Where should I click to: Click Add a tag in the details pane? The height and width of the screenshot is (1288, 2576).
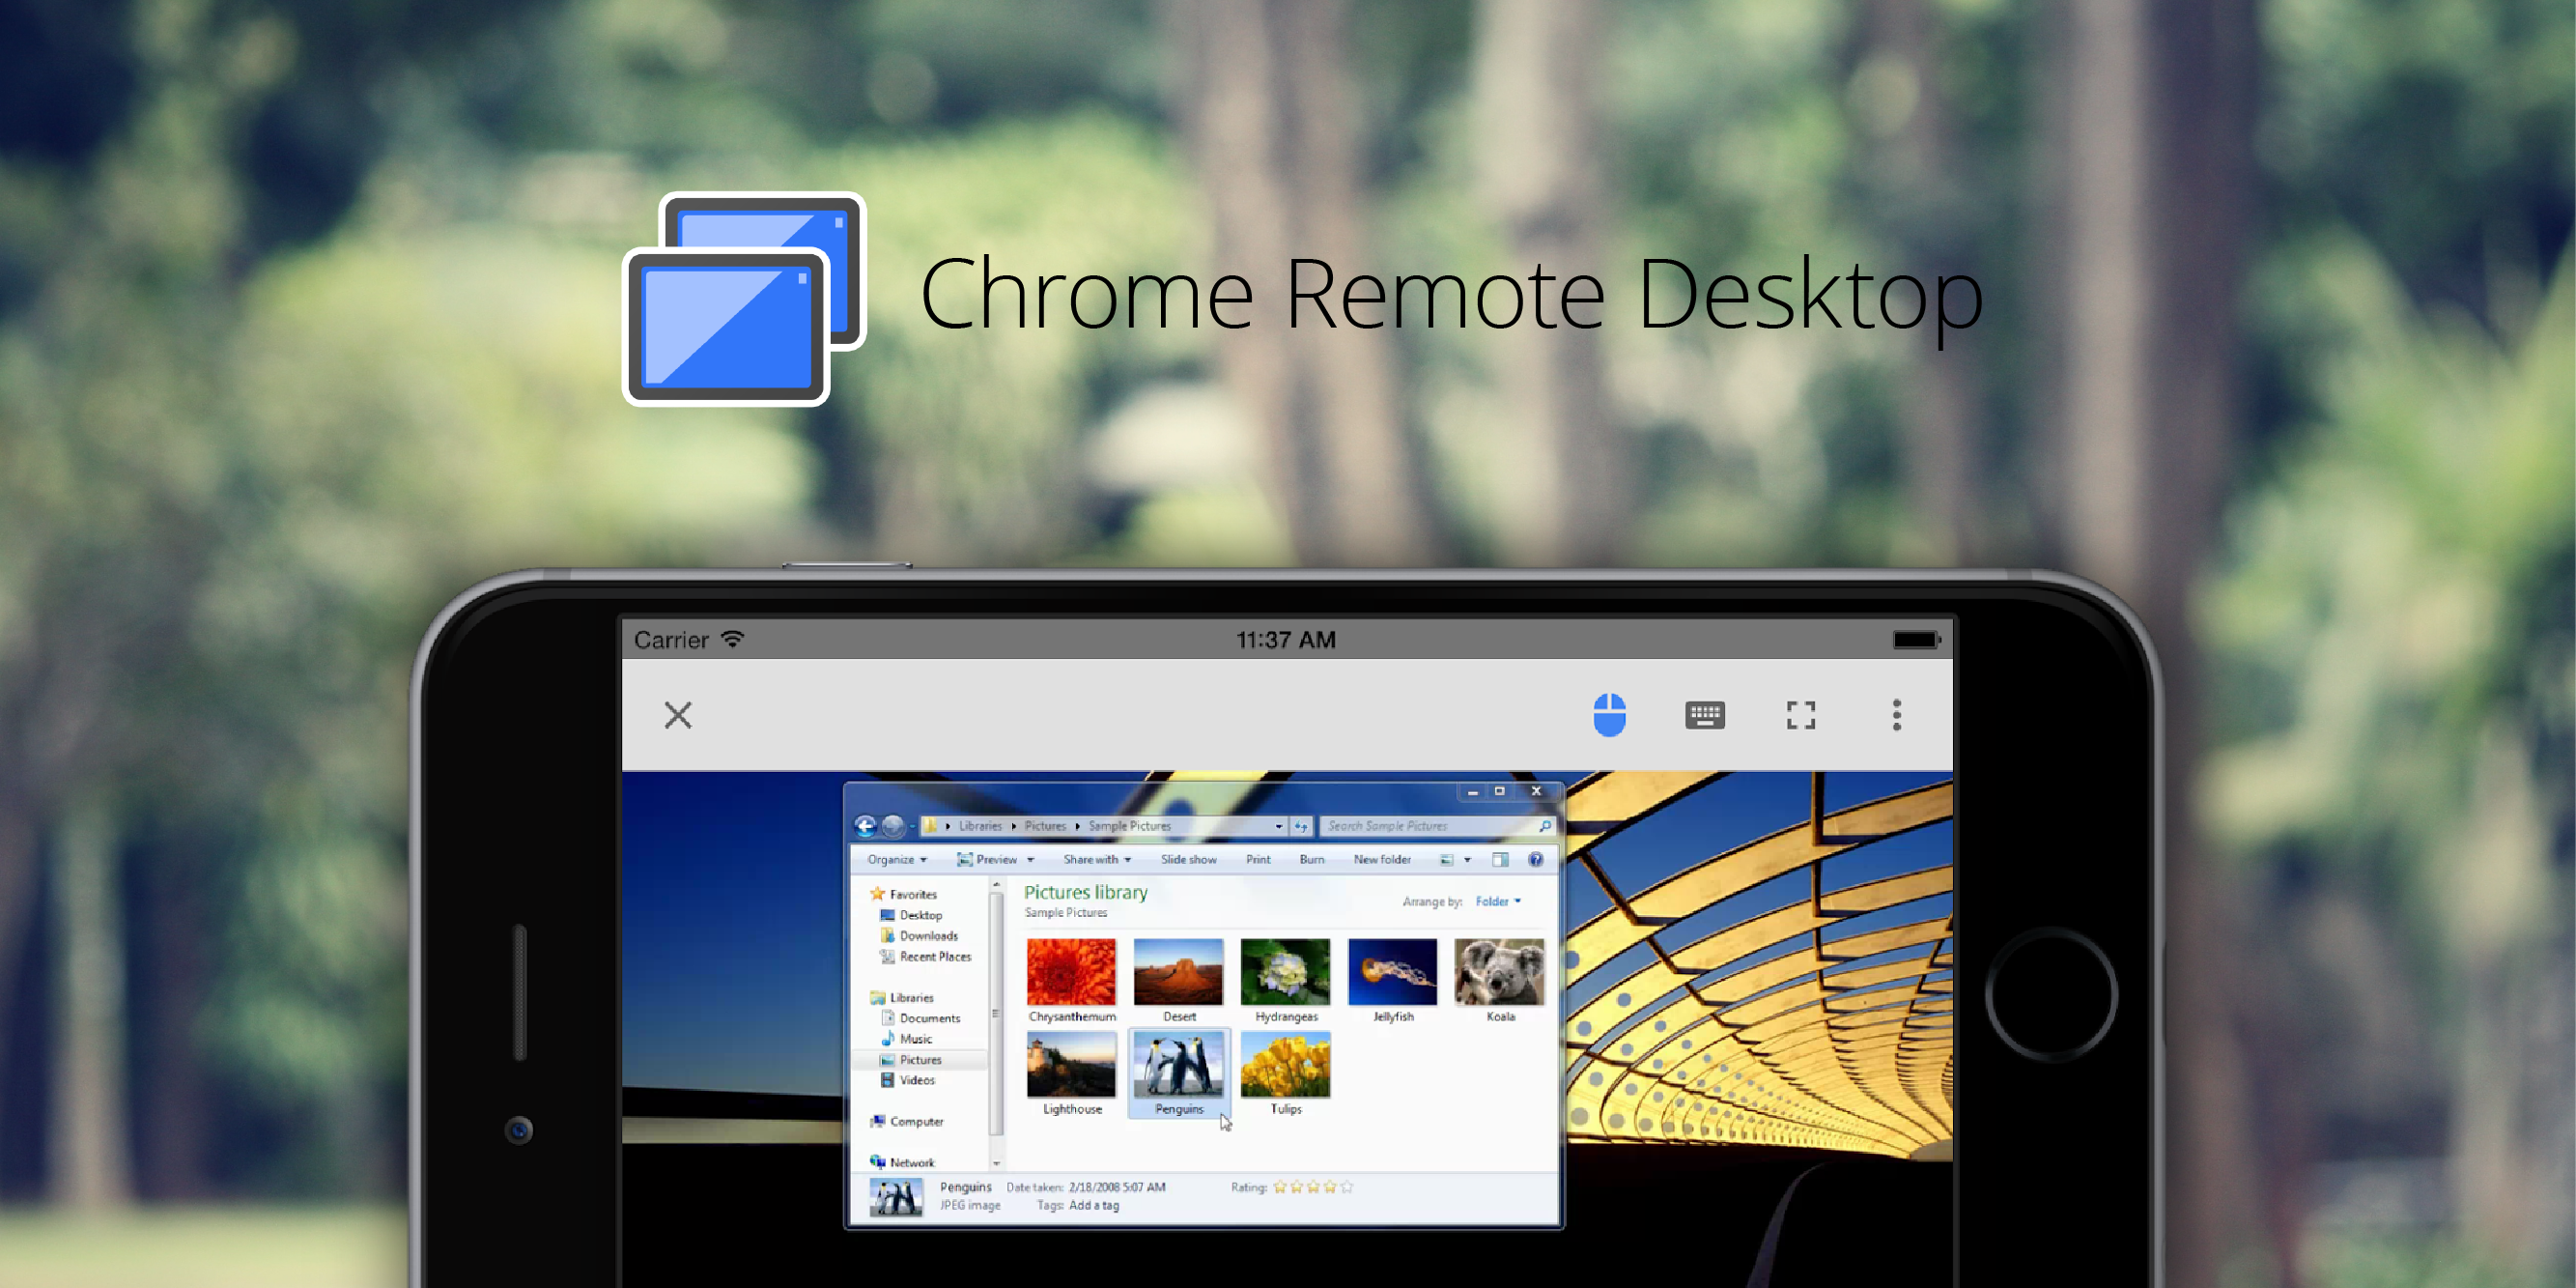click(1094, 1206)
